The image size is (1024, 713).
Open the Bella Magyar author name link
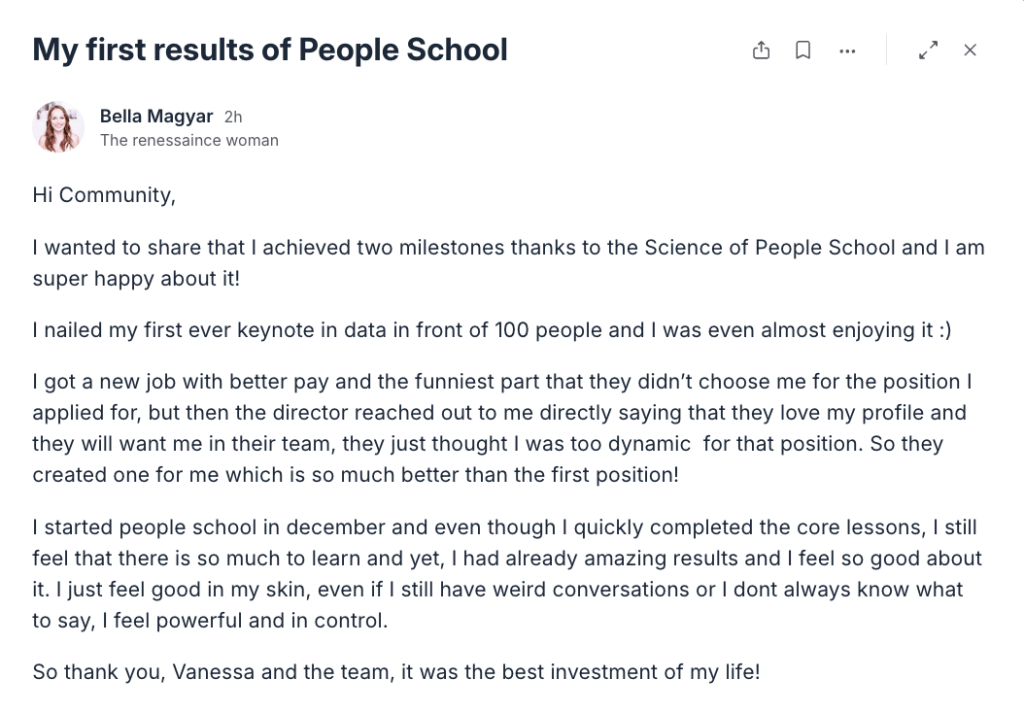[156, 116]
